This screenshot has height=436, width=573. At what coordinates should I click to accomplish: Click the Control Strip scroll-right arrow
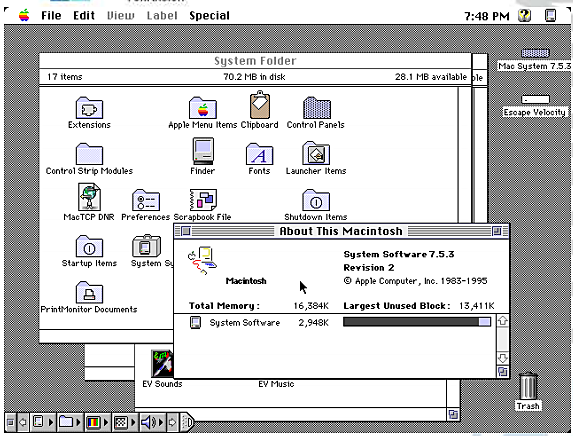[172, 422]
